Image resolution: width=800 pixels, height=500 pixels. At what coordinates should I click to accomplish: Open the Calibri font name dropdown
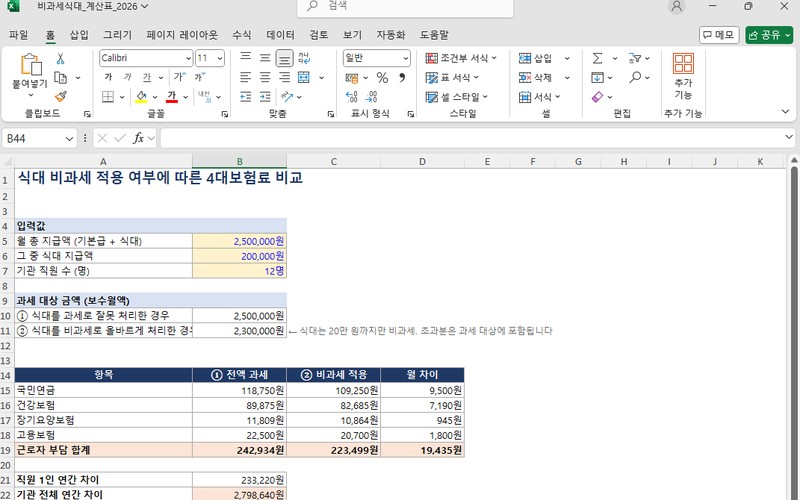pyautogui.click(x=188, y=58)
